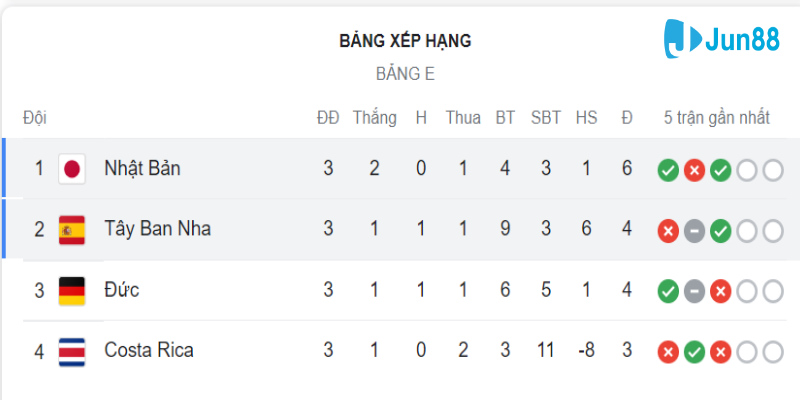Select the Đức team name
800x400 pixels.
point(121,290)
